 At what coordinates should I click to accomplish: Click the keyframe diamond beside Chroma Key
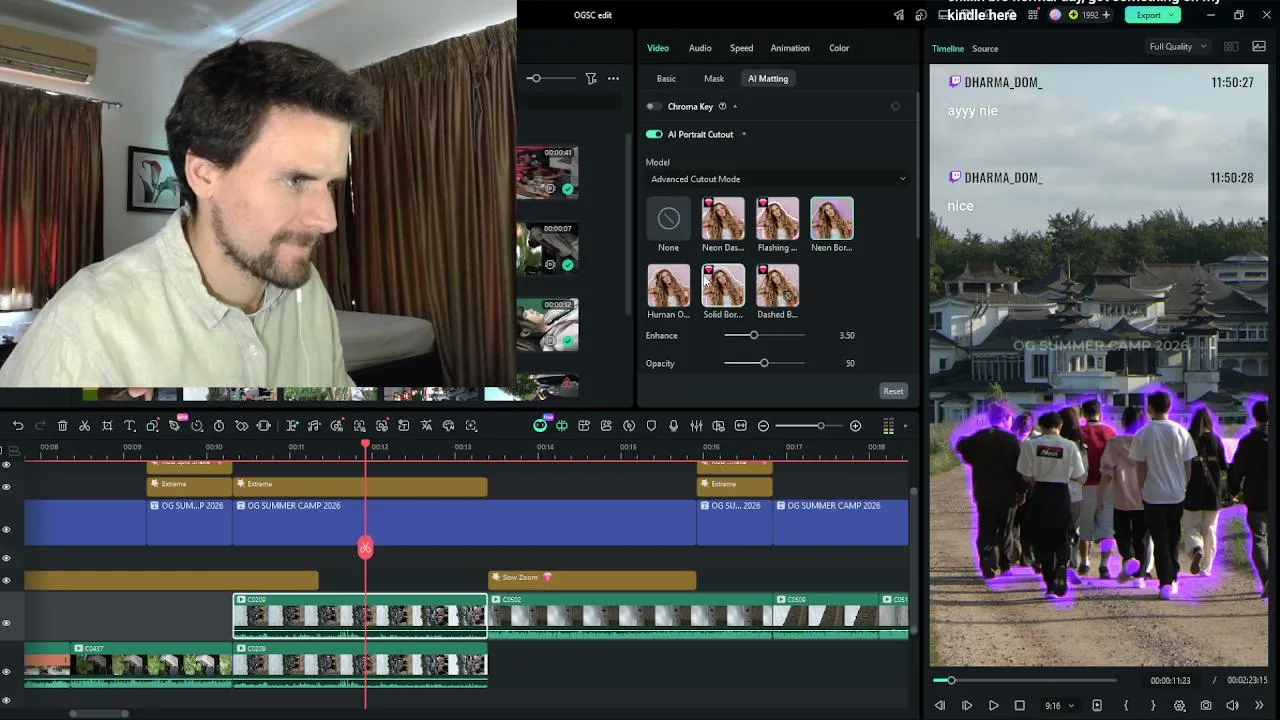[895, 106]
